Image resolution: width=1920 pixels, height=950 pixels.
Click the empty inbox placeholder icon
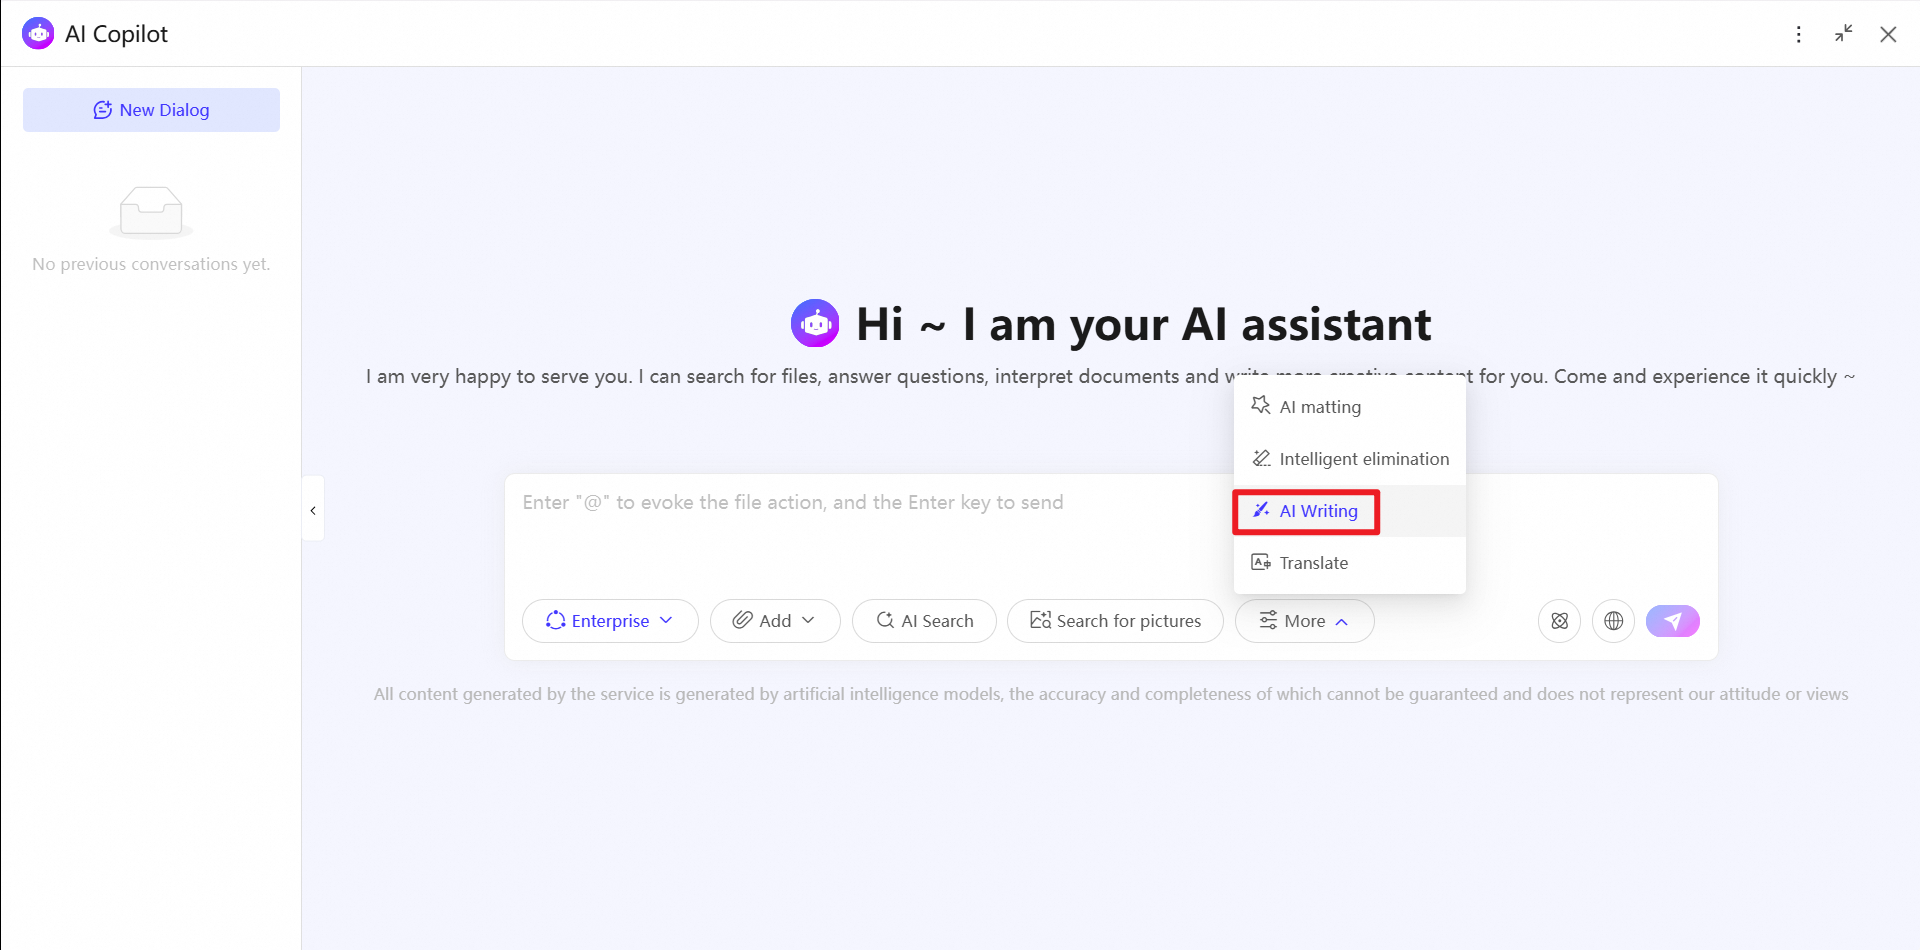point(151,212)
